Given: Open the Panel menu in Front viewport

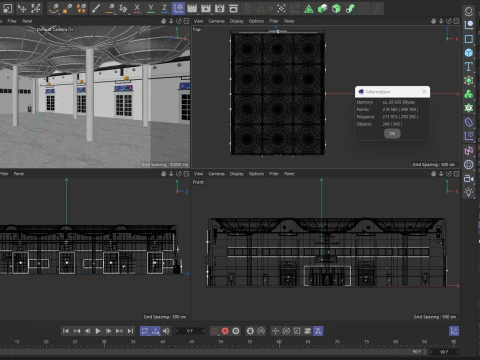Looking at the screenshot, I should point(289,174).
